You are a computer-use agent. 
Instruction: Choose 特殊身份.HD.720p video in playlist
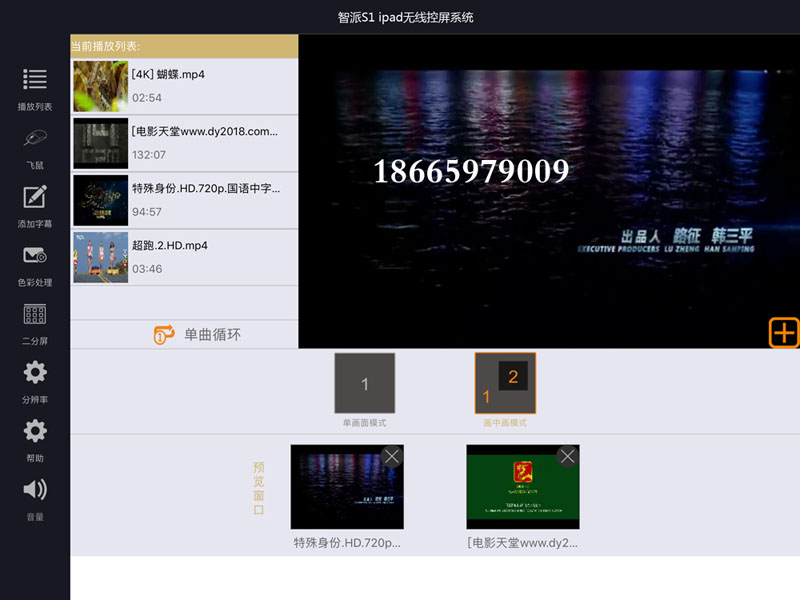click(x=185, y=200)
